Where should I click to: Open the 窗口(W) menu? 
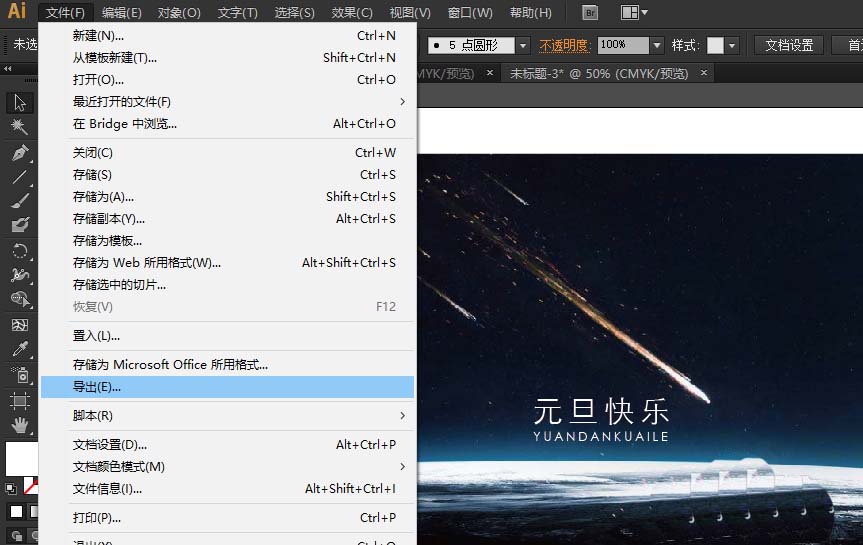(x=470, y=12)
